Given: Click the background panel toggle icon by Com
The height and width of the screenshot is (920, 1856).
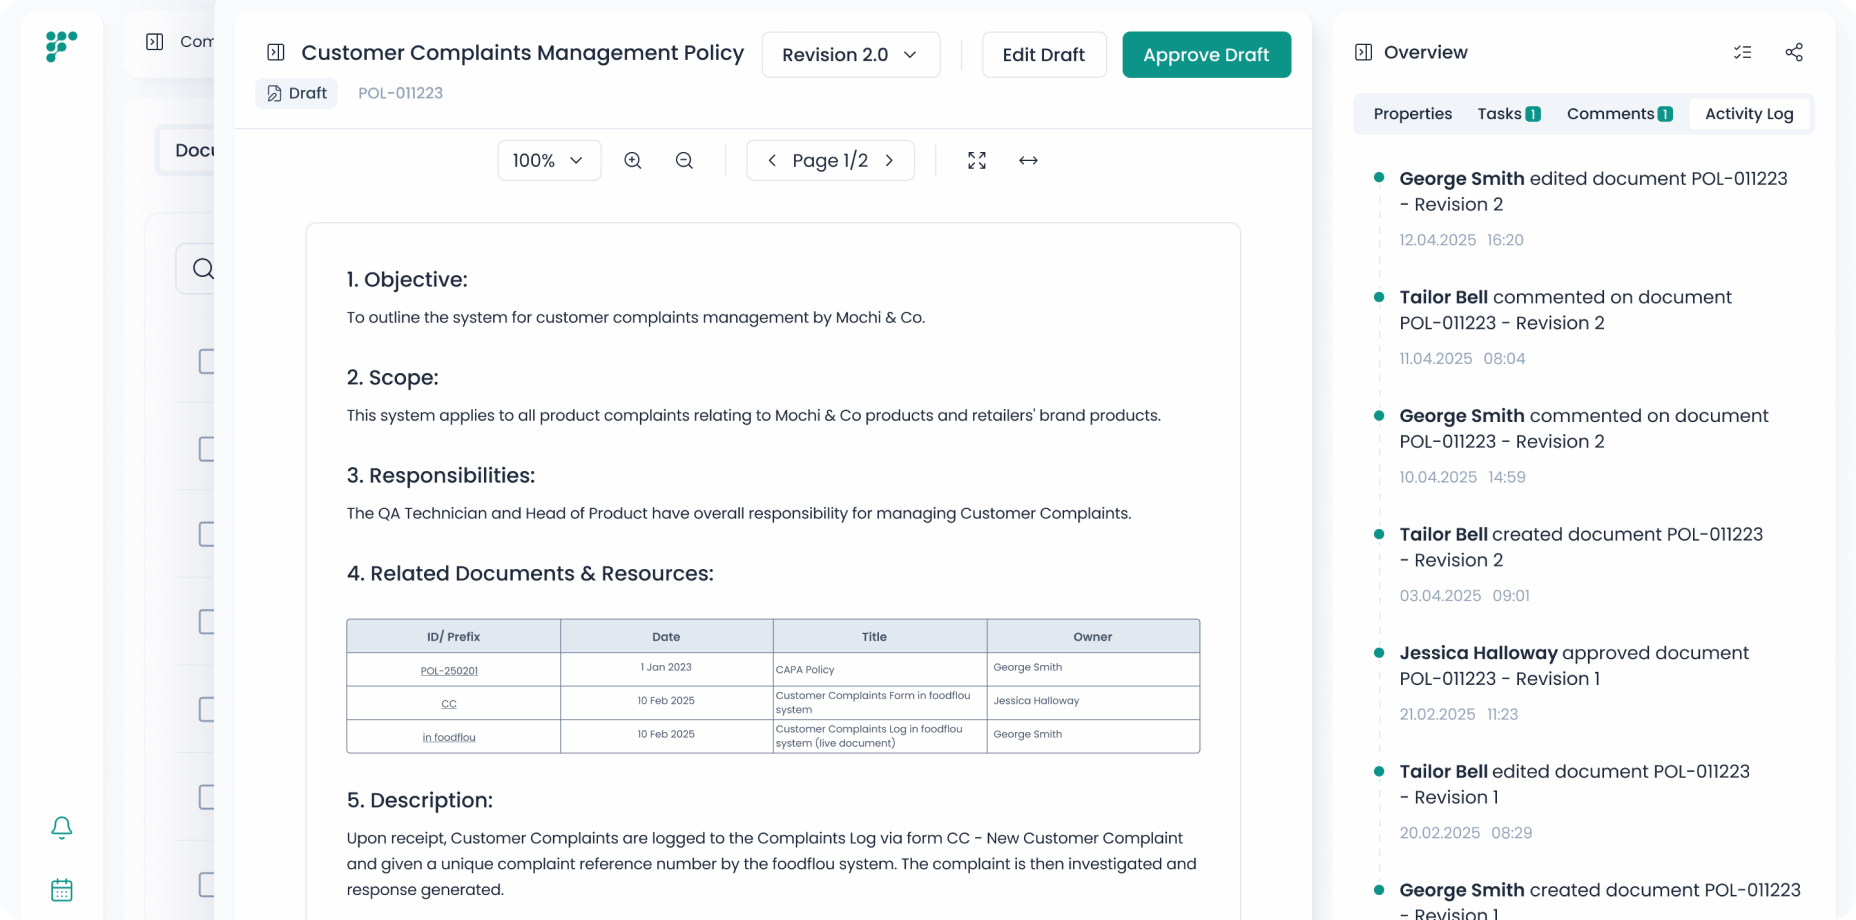Looking at the screenshot, I should (155, 42).
